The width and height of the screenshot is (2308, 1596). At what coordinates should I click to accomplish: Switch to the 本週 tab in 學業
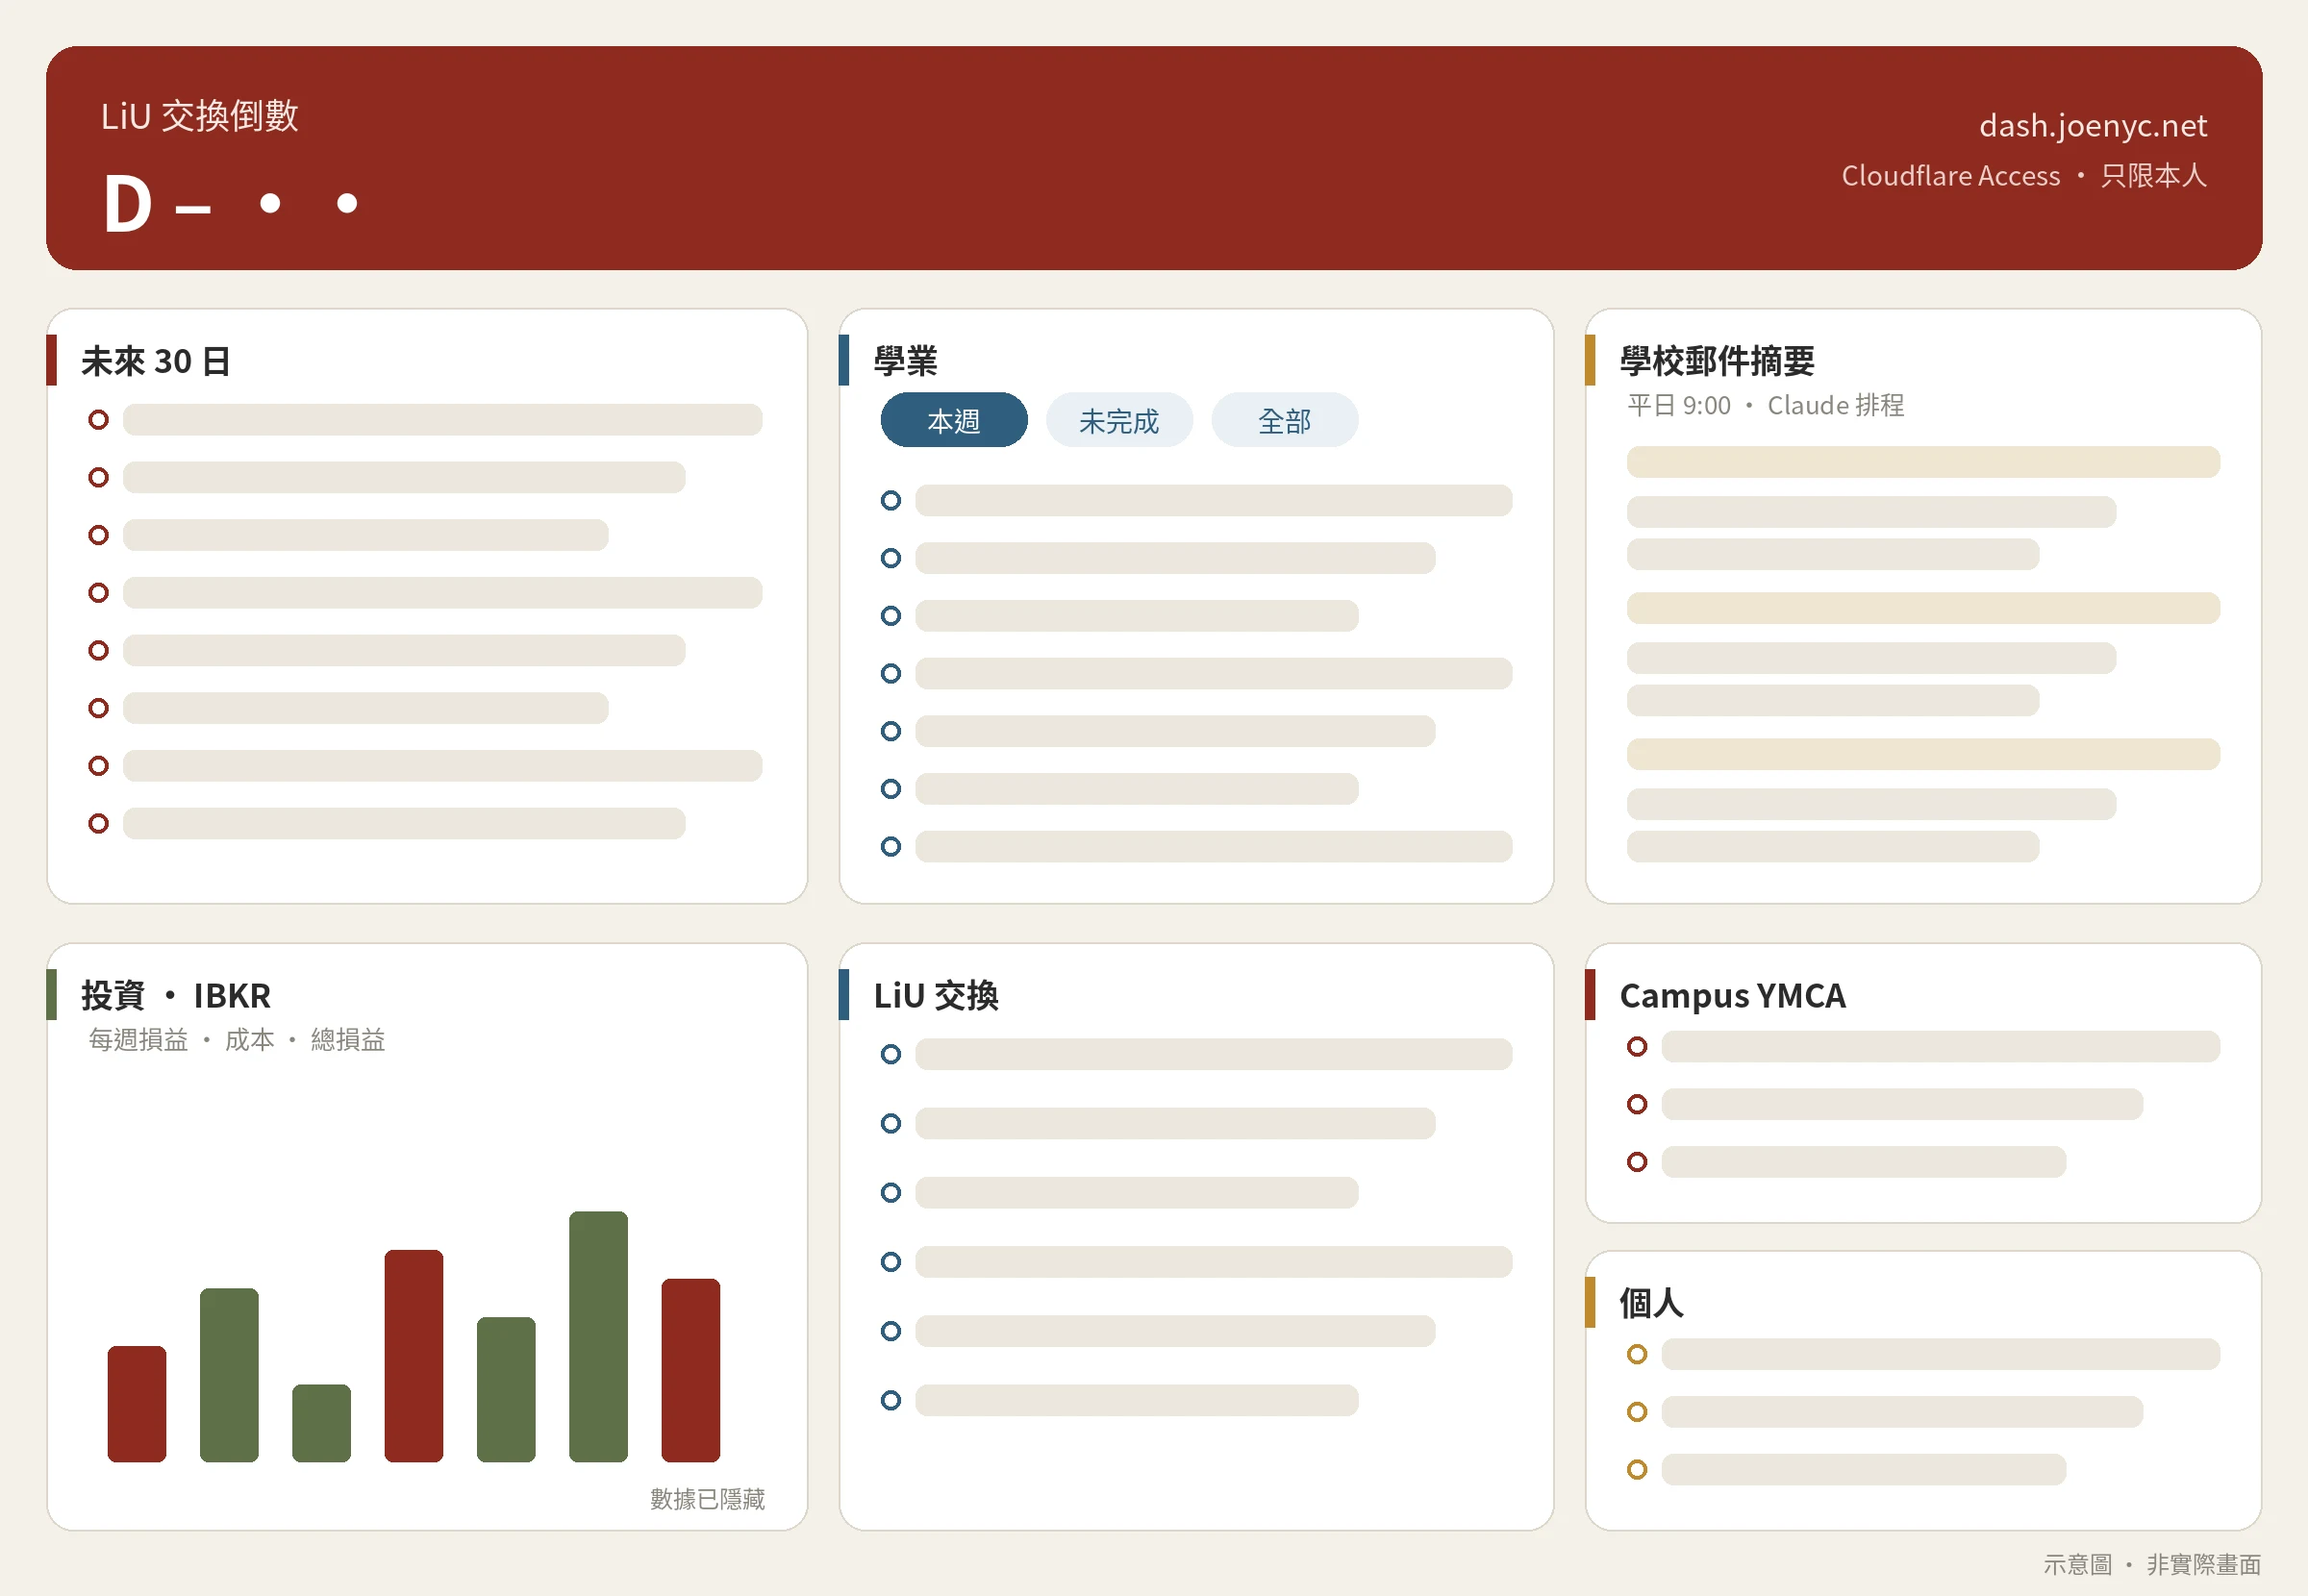click(x=953, y=420)
